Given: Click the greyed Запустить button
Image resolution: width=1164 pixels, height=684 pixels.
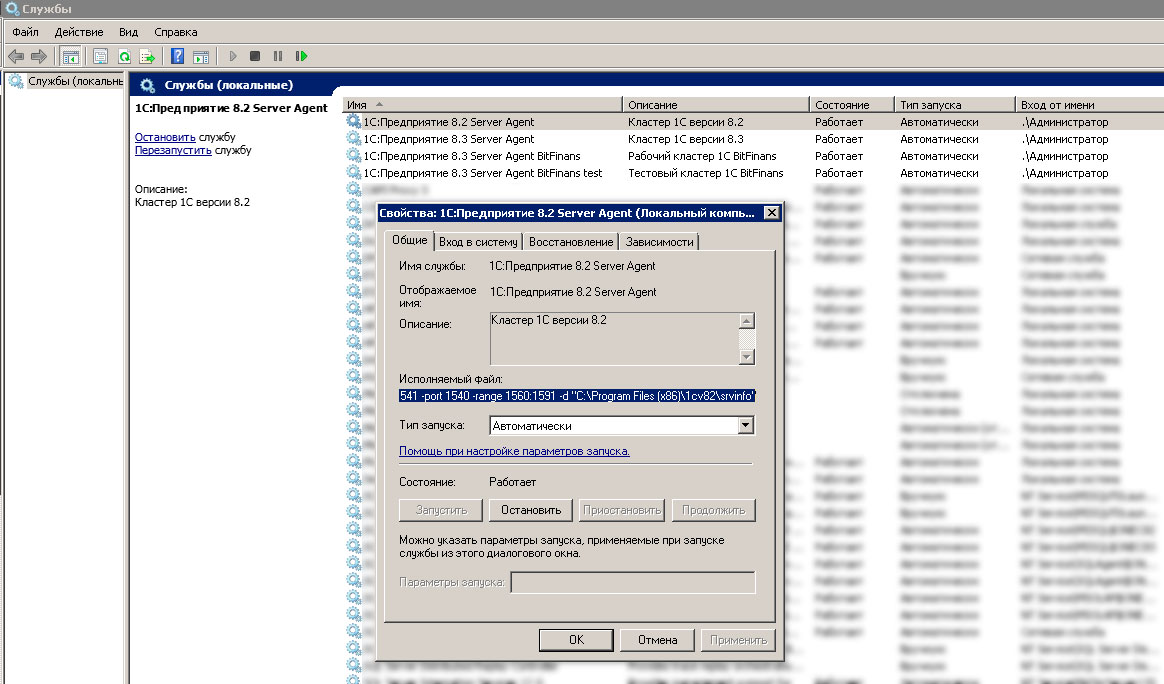Looking at the screenshot, I should (441, 510).
